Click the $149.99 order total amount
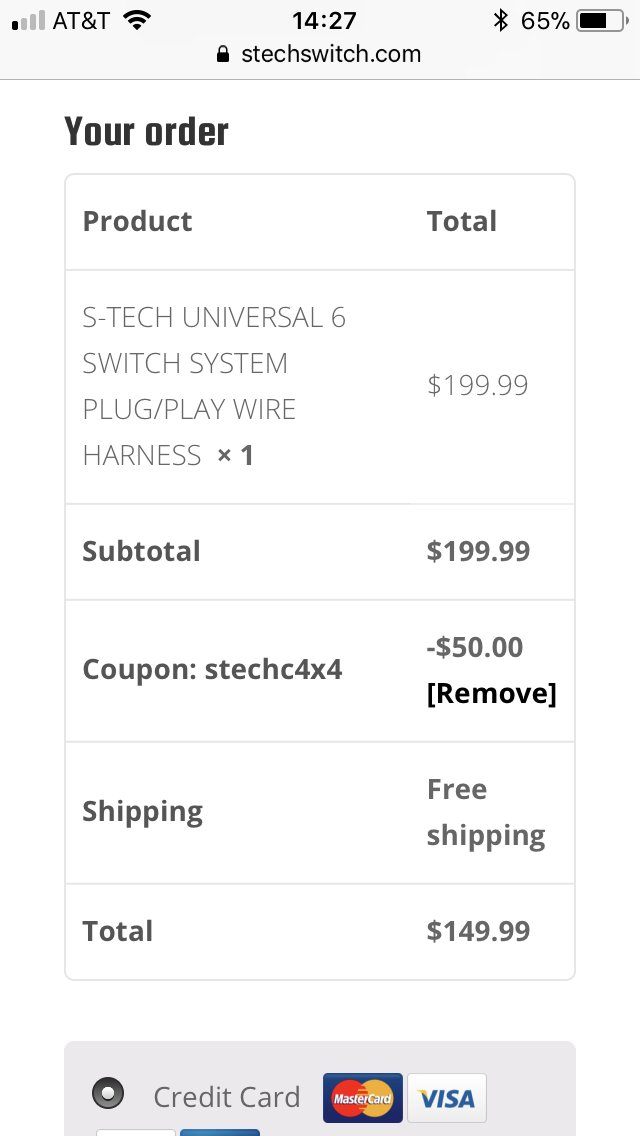The width and height of the screenshot is (640, 1136). (478, 931)
